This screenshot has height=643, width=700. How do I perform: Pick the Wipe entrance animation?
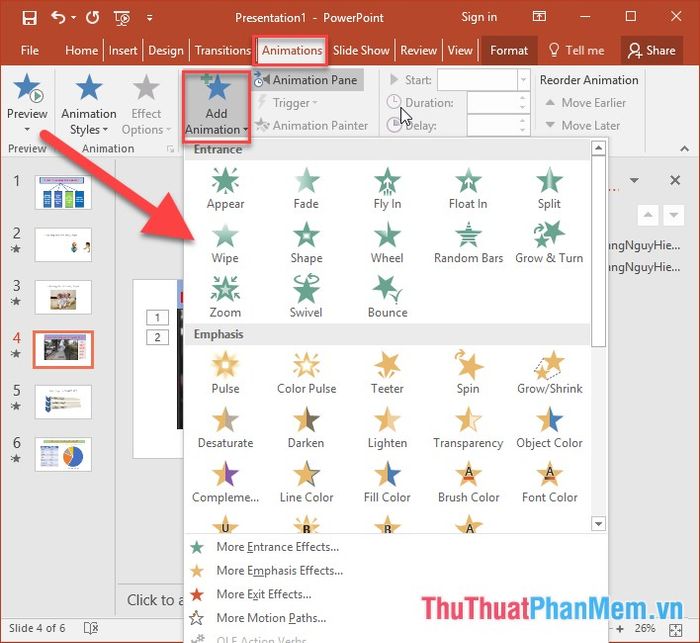(x=225, y=242)
